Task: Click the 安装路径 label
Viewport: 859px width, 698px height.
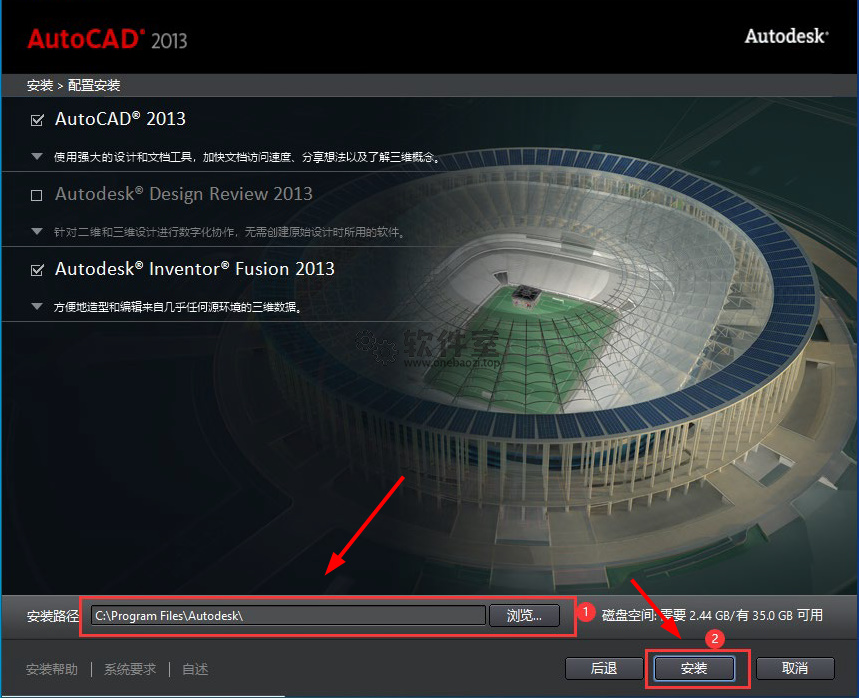Action: [x=53, y=616]
